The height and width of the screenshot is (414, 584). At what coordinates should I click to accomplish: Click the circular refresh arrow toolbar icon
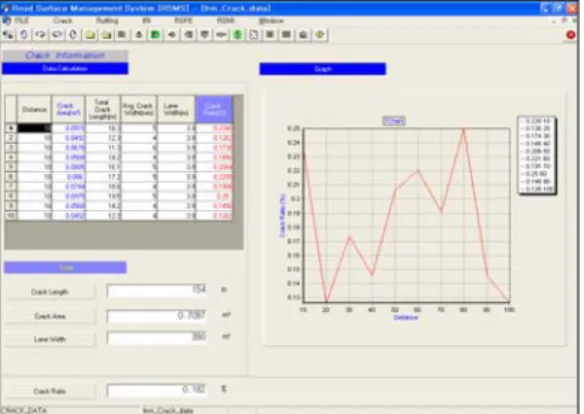pyautogui.click(x=73, y=35)
